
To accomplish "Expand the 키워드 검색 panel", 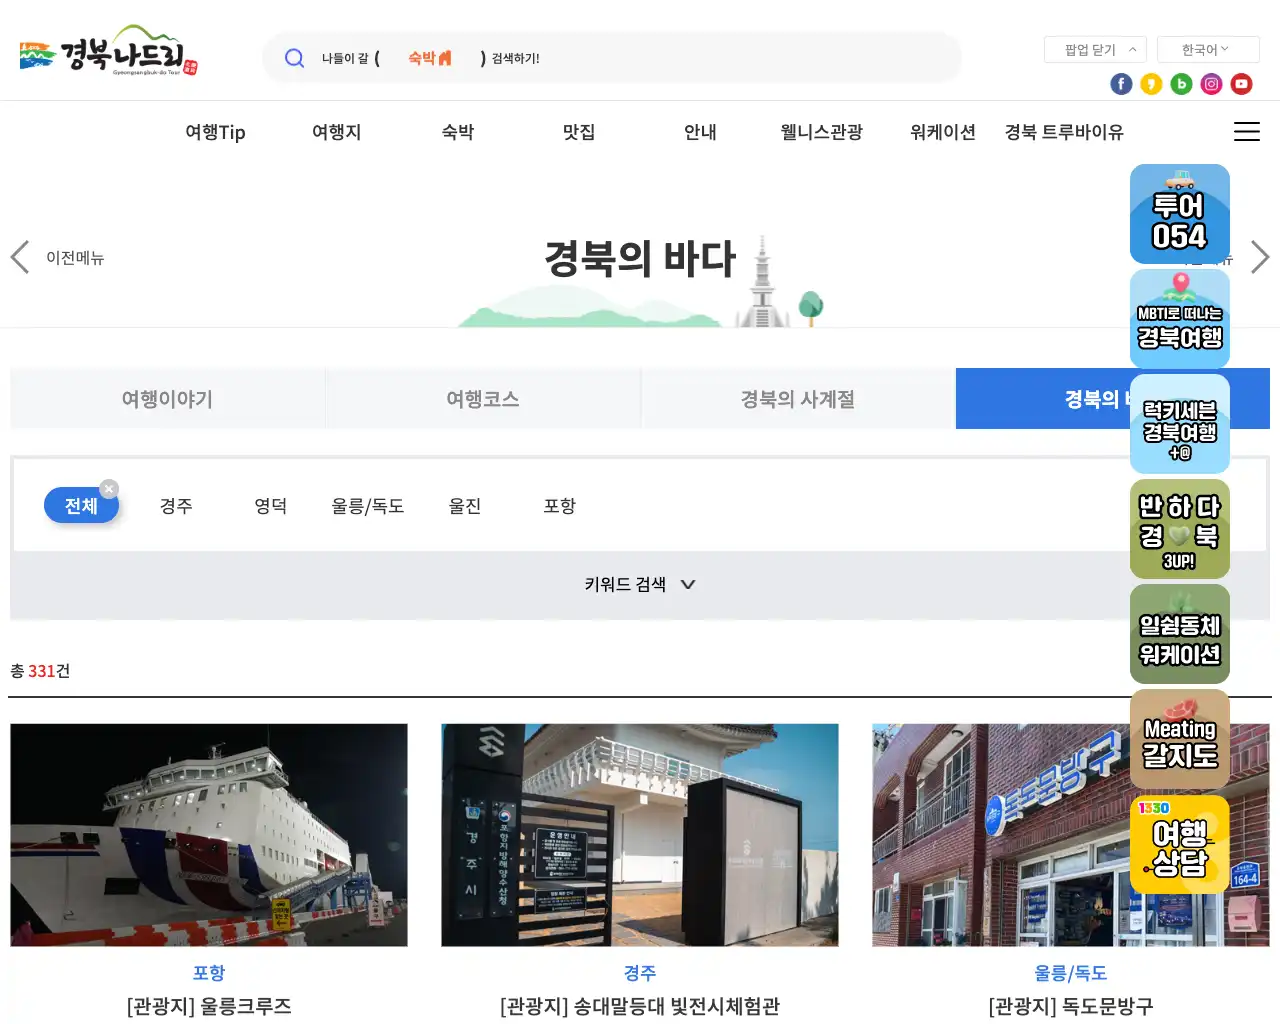I will click(640, 584).
